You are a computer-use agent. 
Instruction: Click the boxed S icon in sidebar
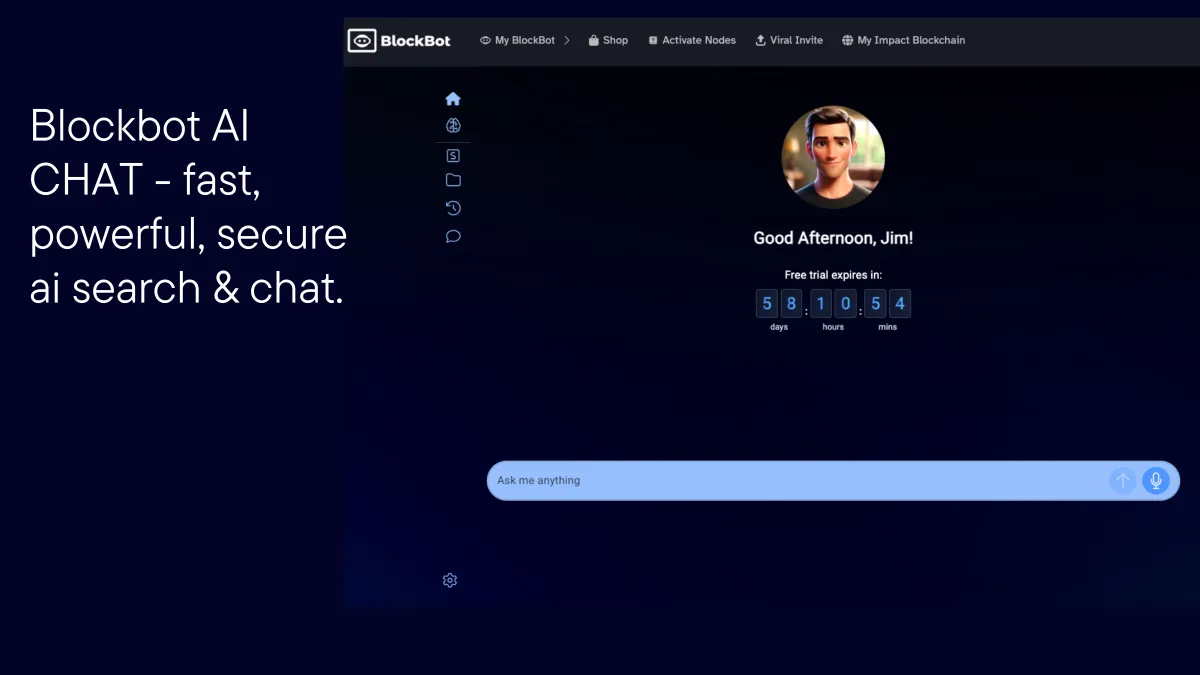click(453, 155)
